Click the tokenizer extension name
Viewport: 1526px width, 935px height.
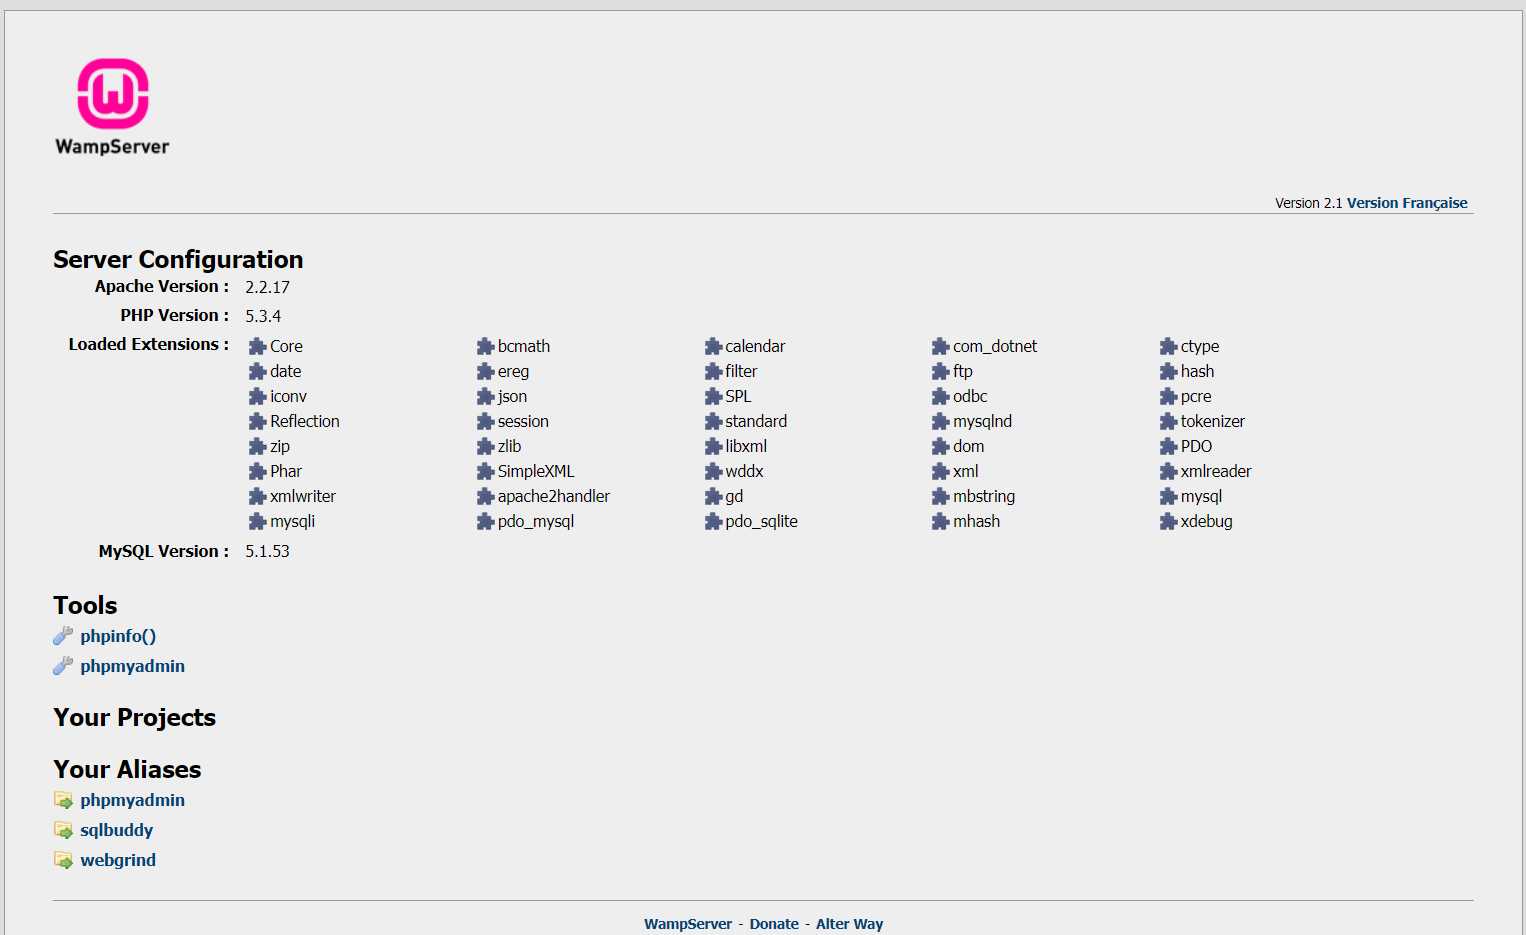tap(1212, 421)
